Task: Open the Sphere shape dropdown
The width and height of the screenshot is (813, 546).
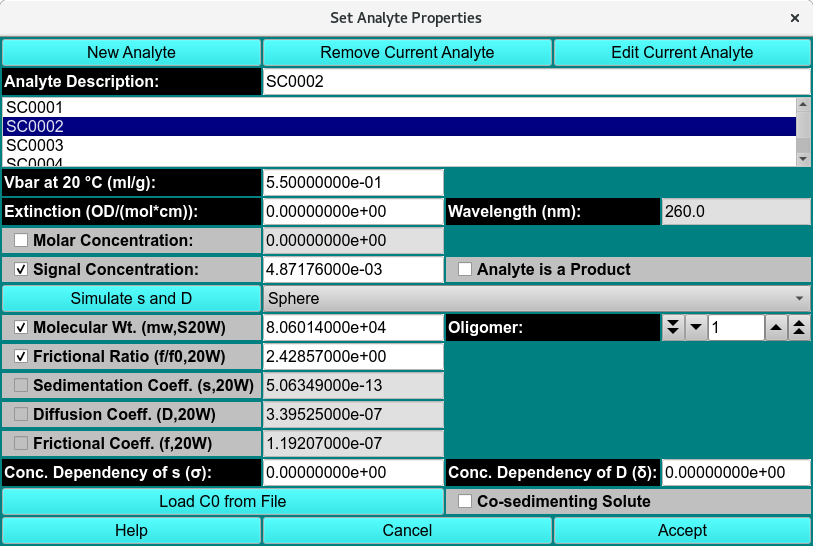Action: tap(536, 298)
